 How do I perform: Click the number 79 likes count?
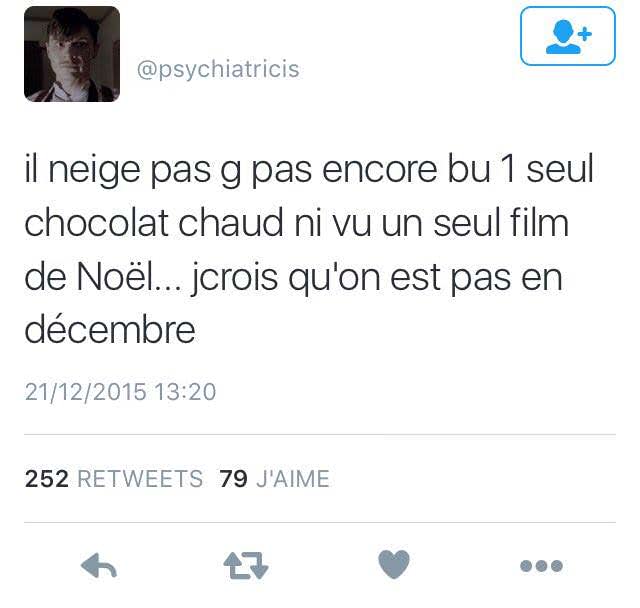tap(233, 479)
